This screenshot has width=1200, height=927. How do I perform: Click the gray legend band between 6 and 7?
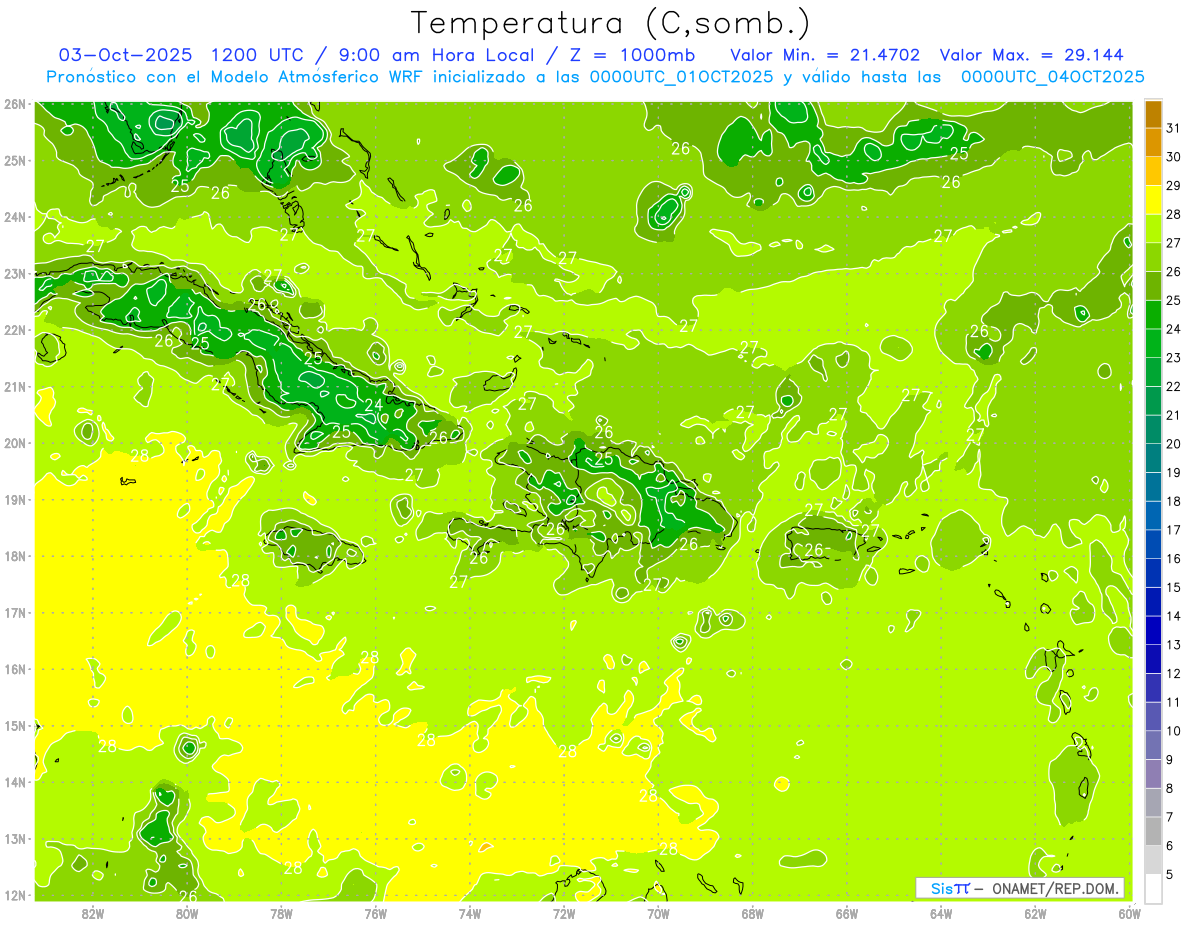click(x=1153, y=831)
